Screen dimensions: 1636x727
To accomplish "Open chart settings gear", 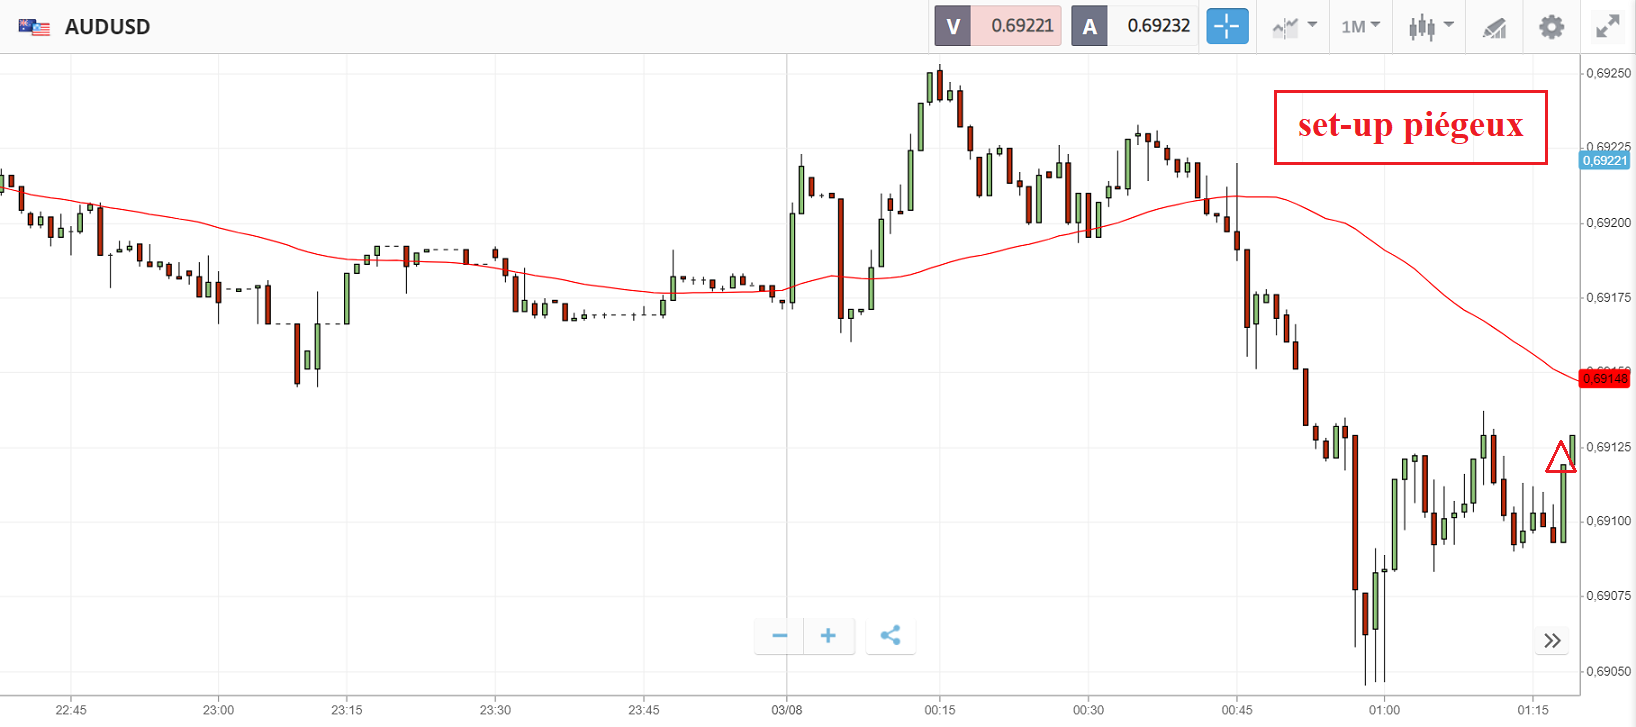I will coord(1551,27).
